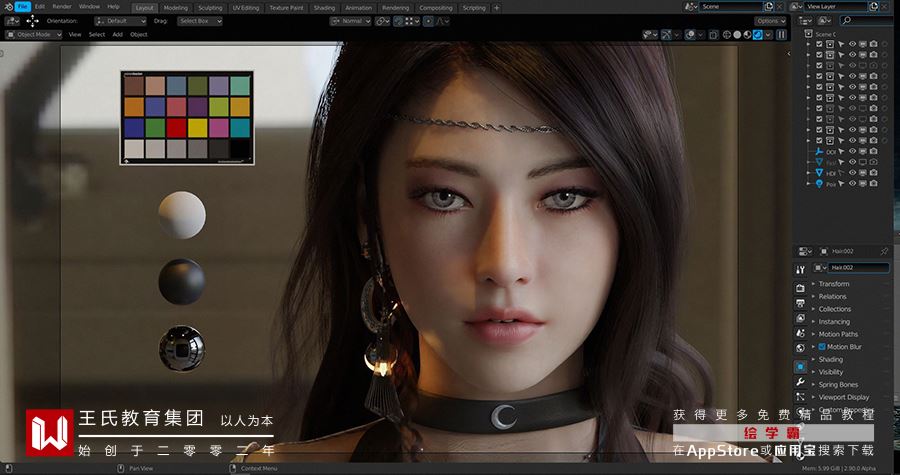The width and height of the screenshot is (900, 475).
Task: Open the Object Mode dropdown
Action: (33, 35)
